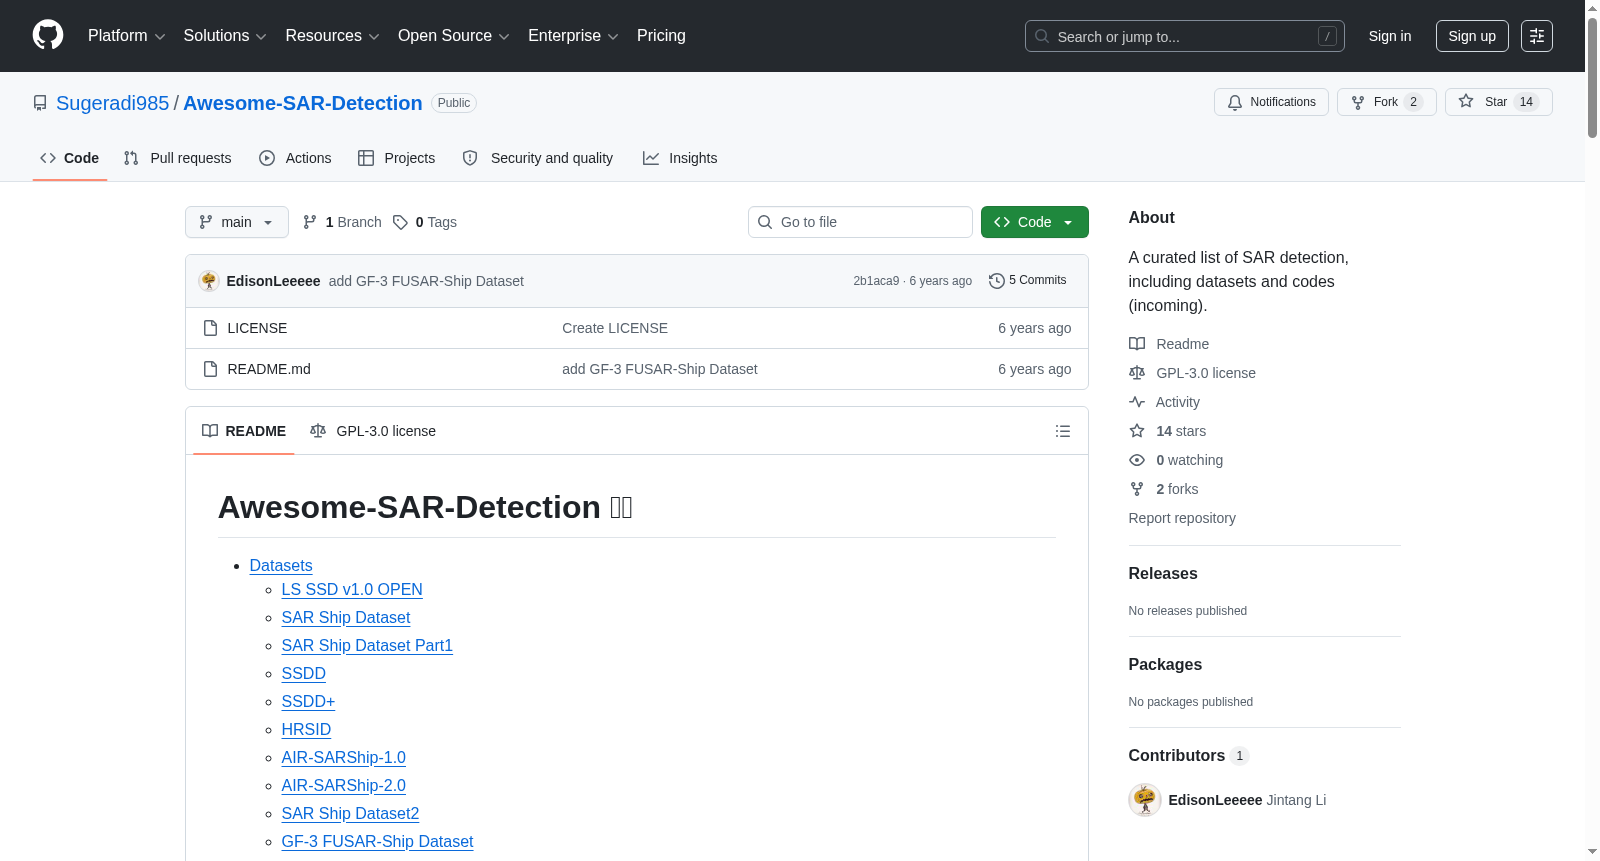Open the AIR-SARShip-2.0 link
This screenshot has width=1600, height=861.
click(x=344, y=786)
